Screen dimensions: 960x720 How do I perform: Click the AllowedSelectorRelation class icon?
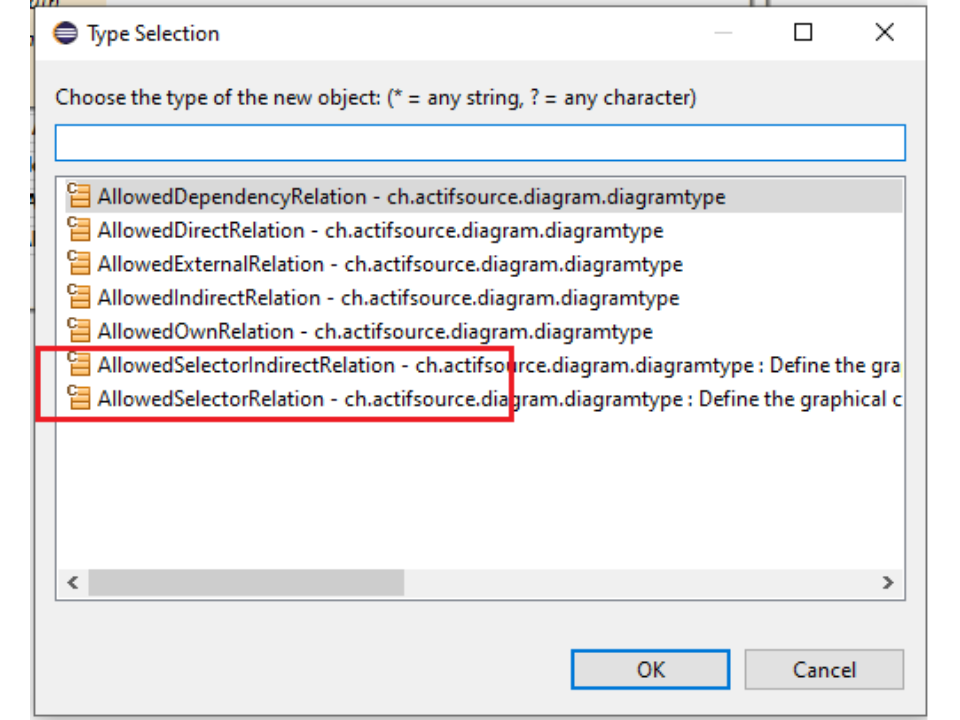coord(79,399)
